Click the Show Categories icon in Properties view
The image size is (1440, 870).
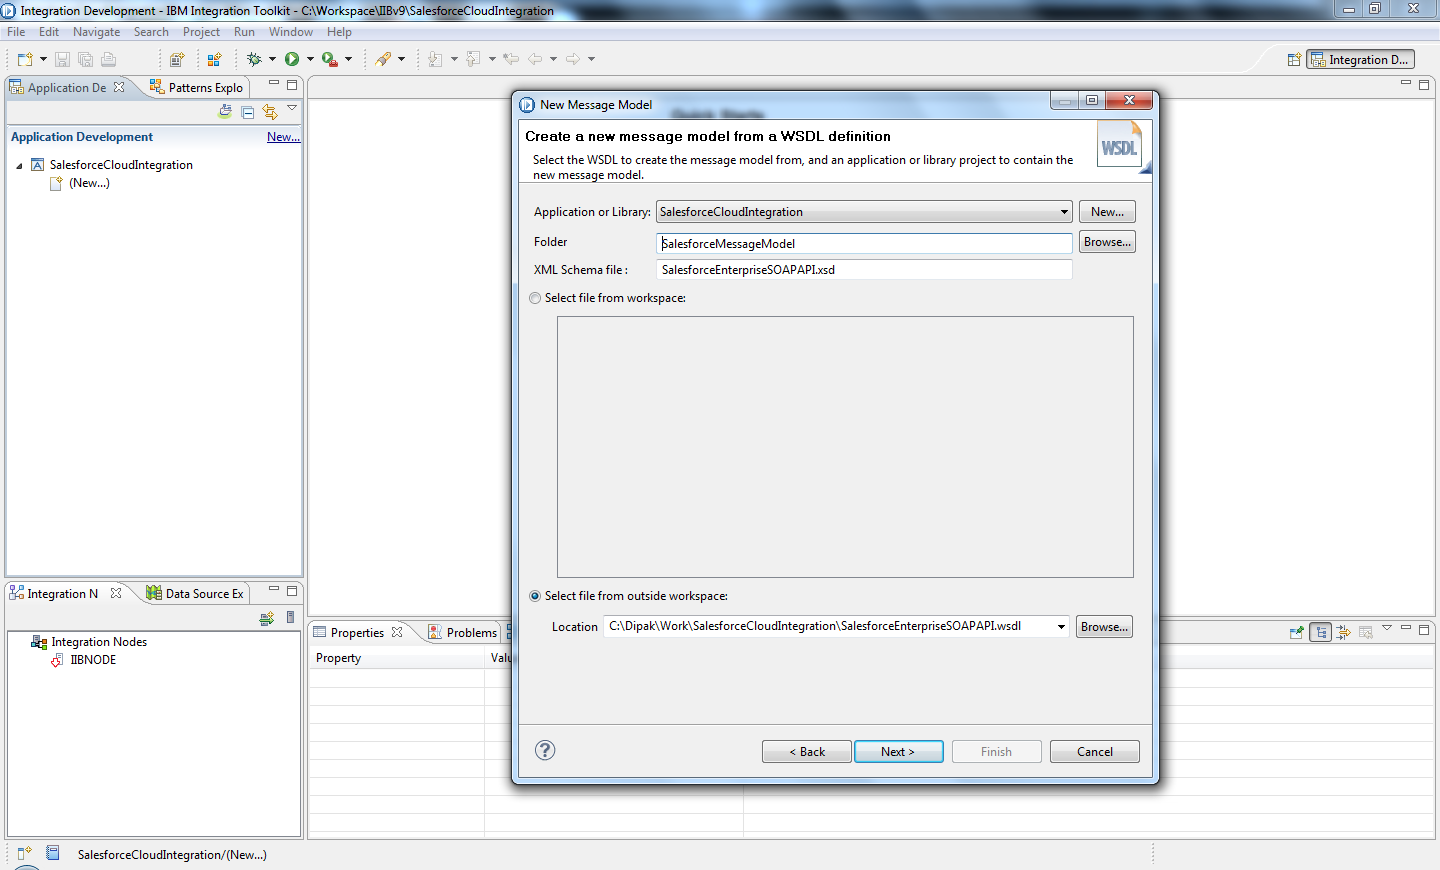(1321, 632)
